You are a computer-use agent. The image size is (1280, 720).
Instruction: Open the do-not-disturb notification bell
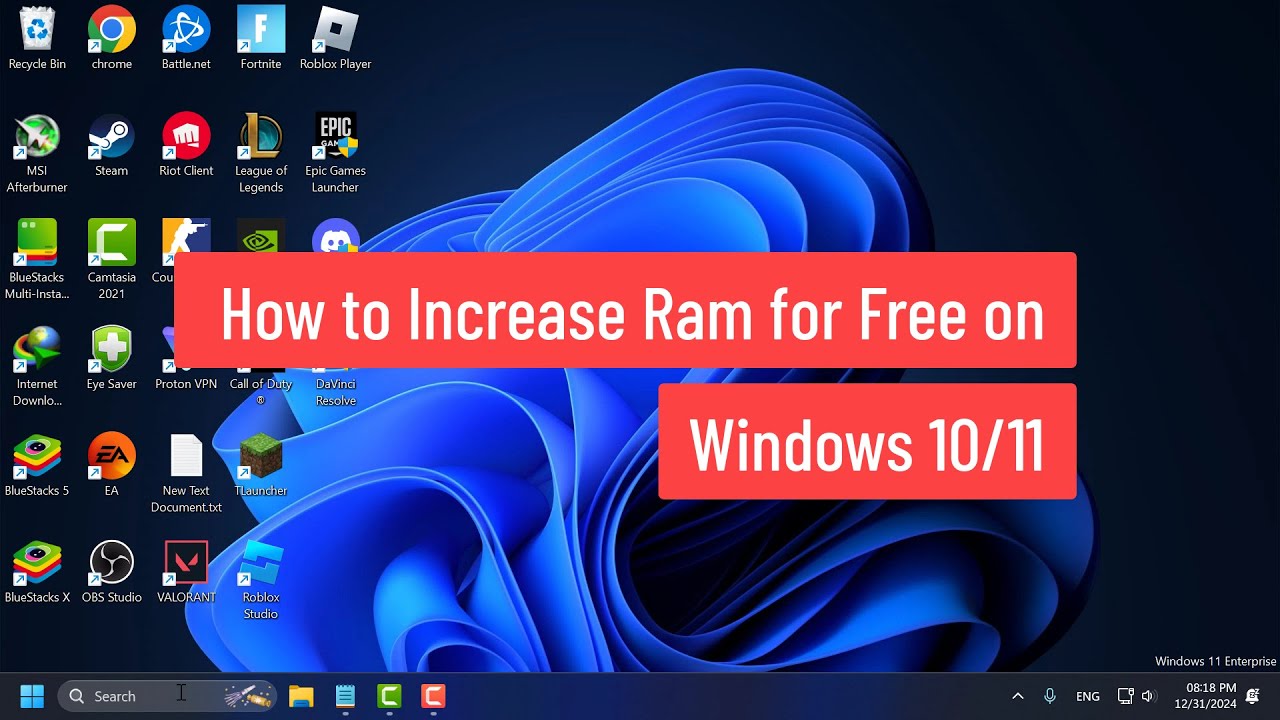pos(1252,696)
